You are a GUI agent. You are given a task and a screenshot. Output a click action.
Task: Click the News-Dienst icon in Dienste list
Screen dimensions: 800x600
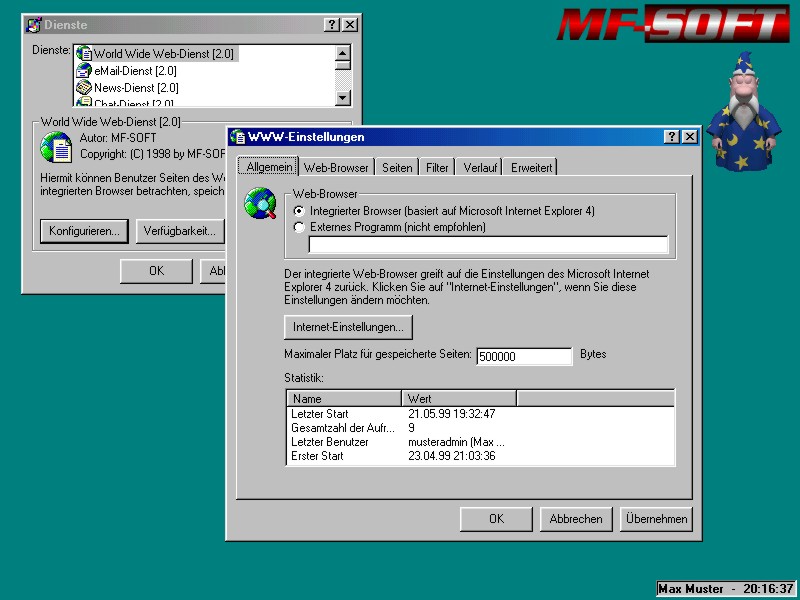tap(84, 87)
